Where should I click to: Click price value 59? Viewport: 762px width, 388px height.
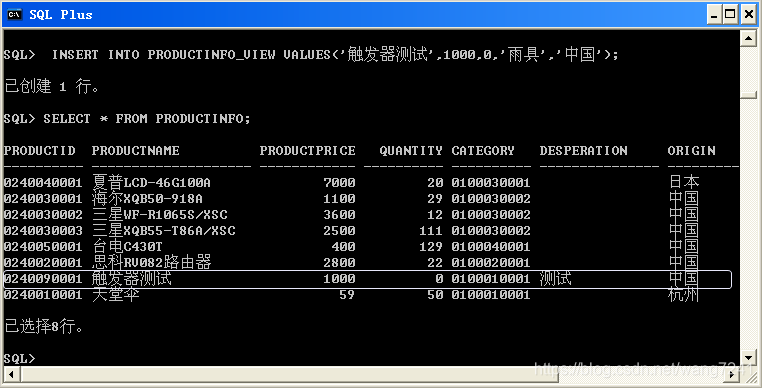coord(347,295)
